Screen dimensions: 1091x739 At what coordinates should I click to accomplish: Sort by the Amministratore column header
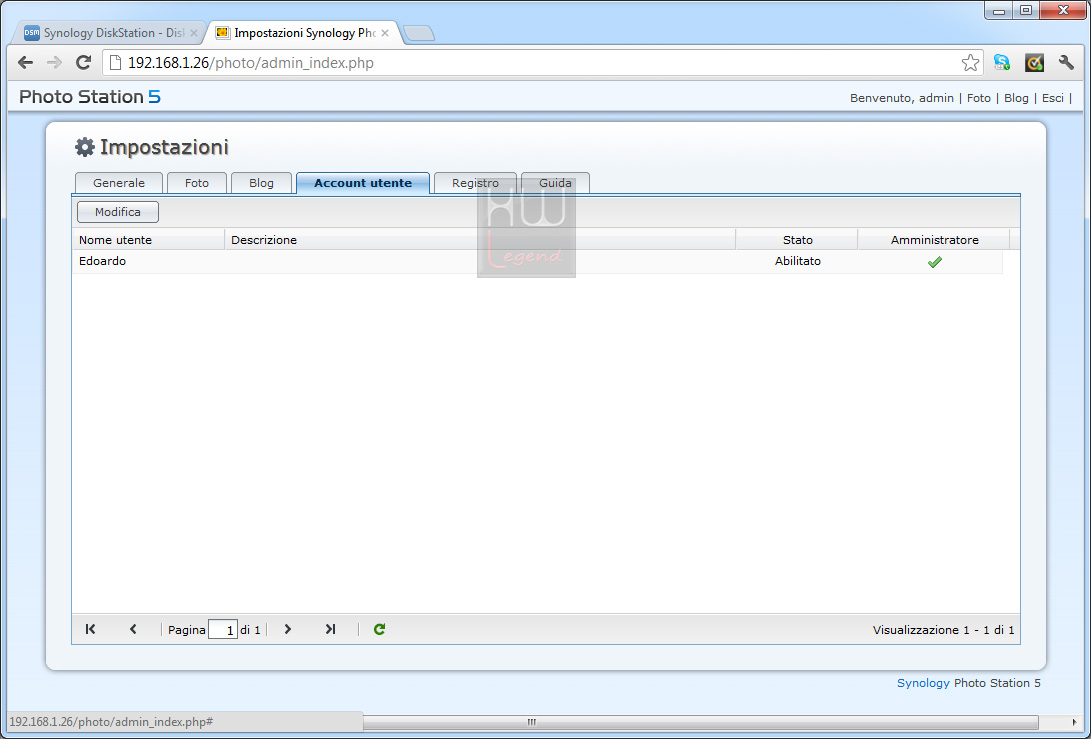pos(934,240)
